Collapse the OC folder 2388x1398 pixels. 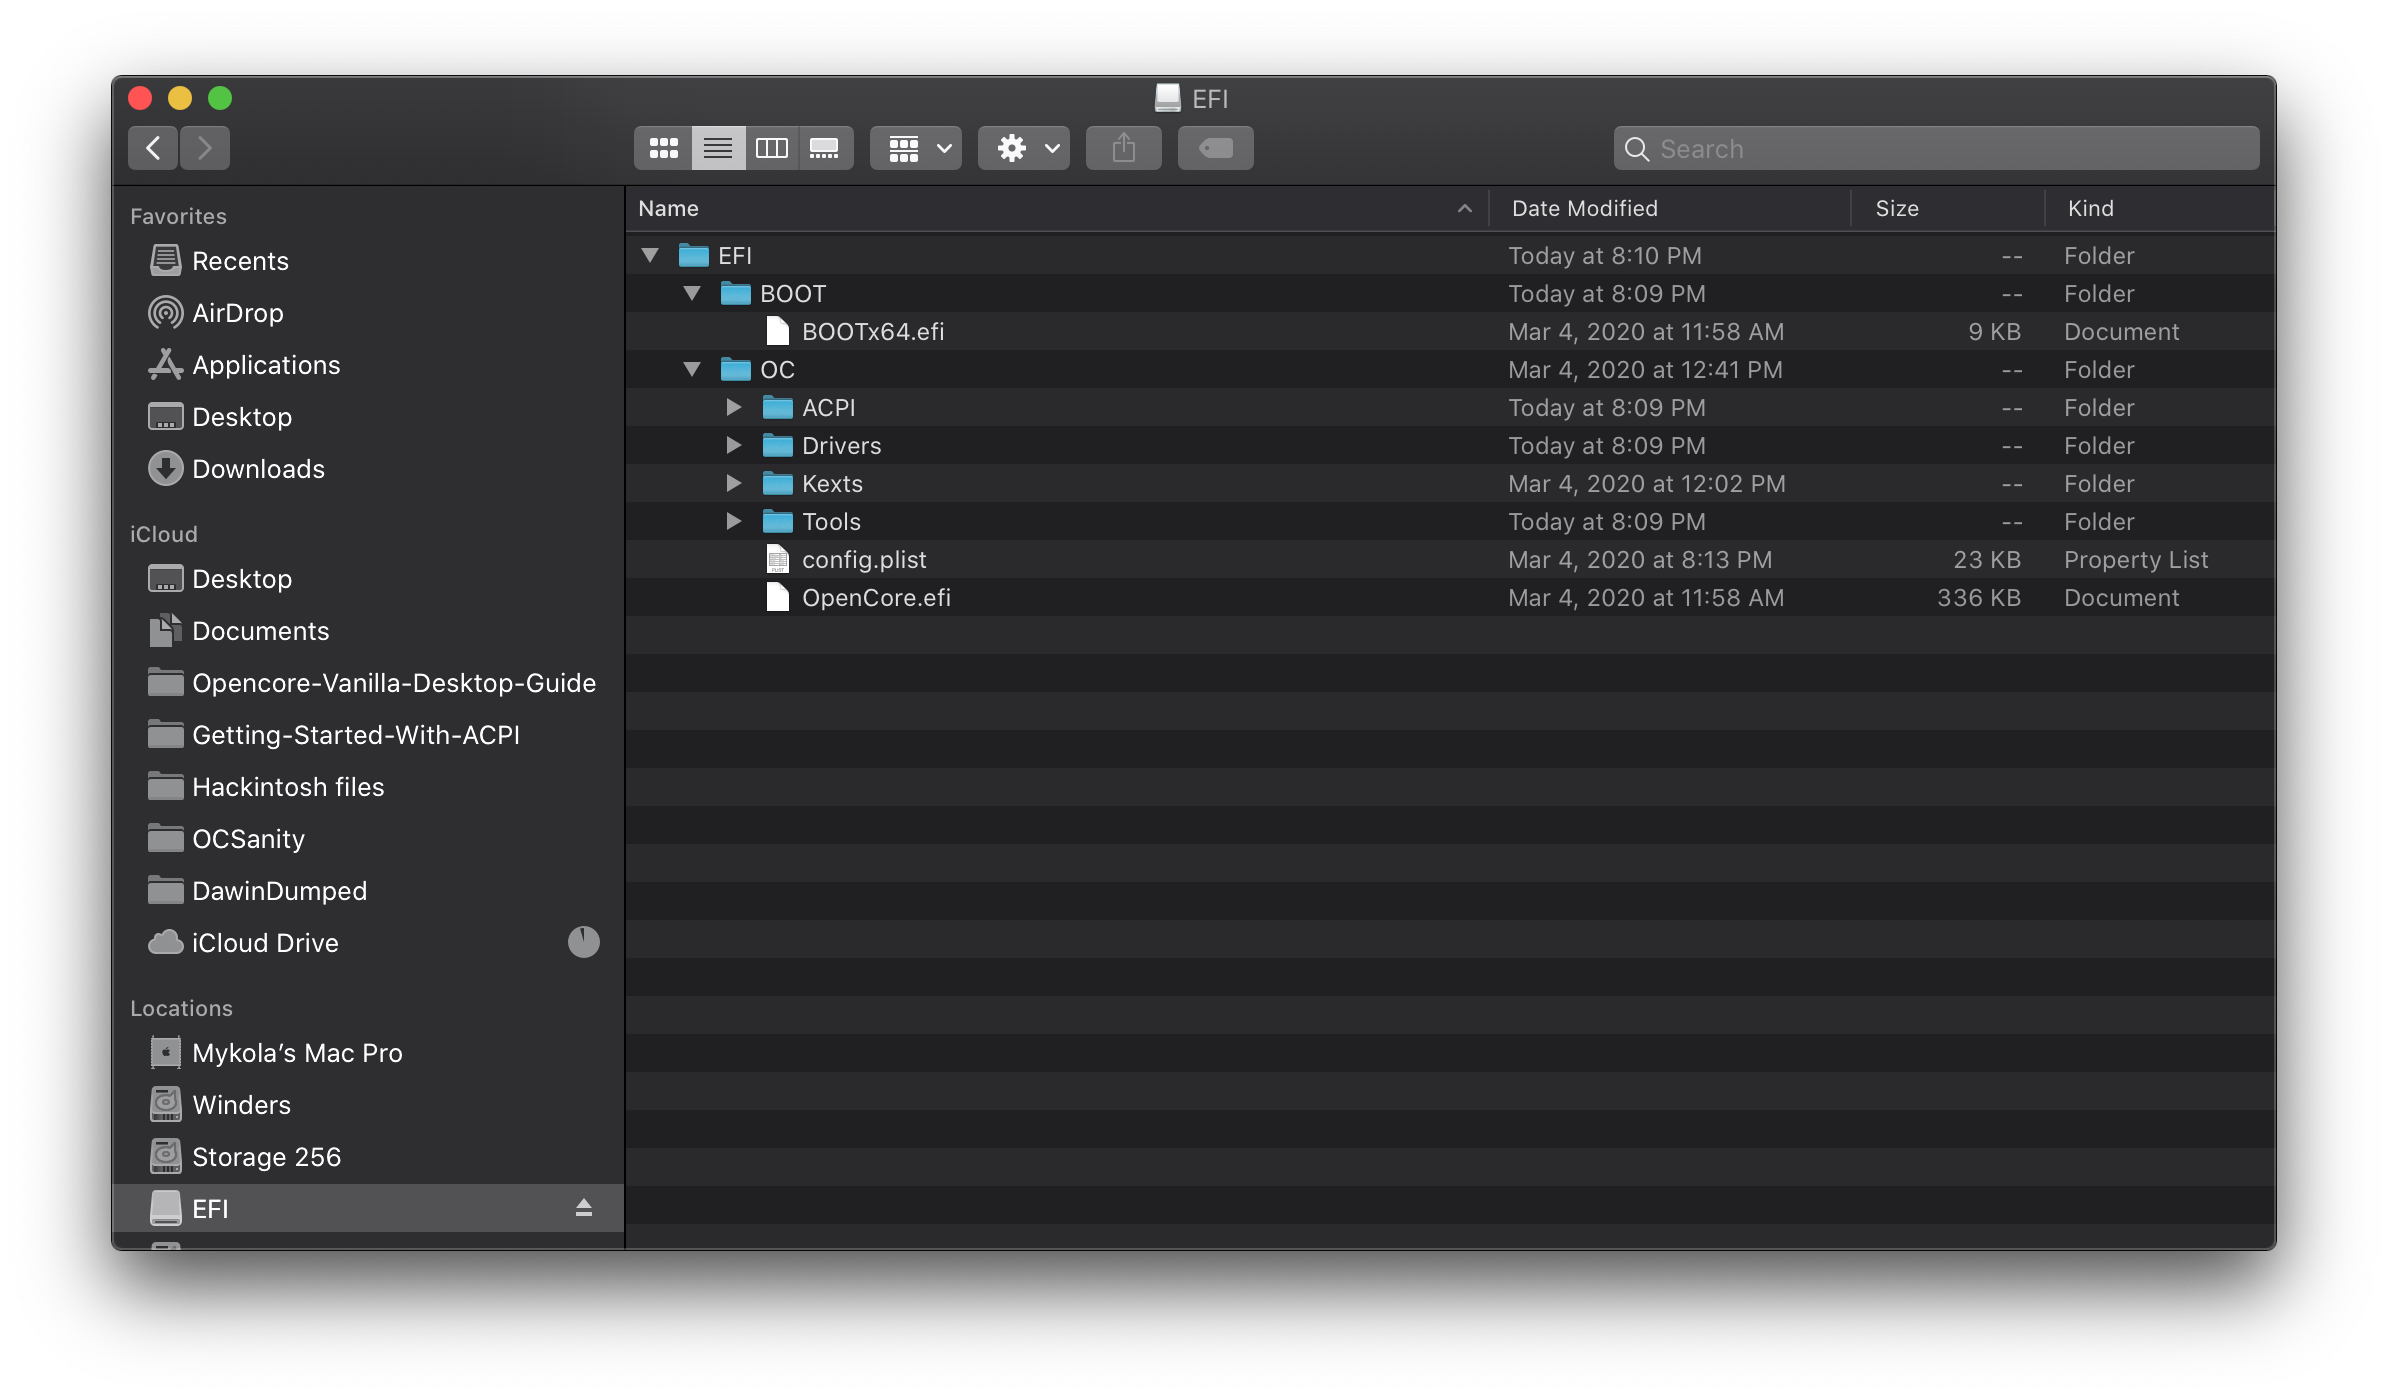pos(692,368)
